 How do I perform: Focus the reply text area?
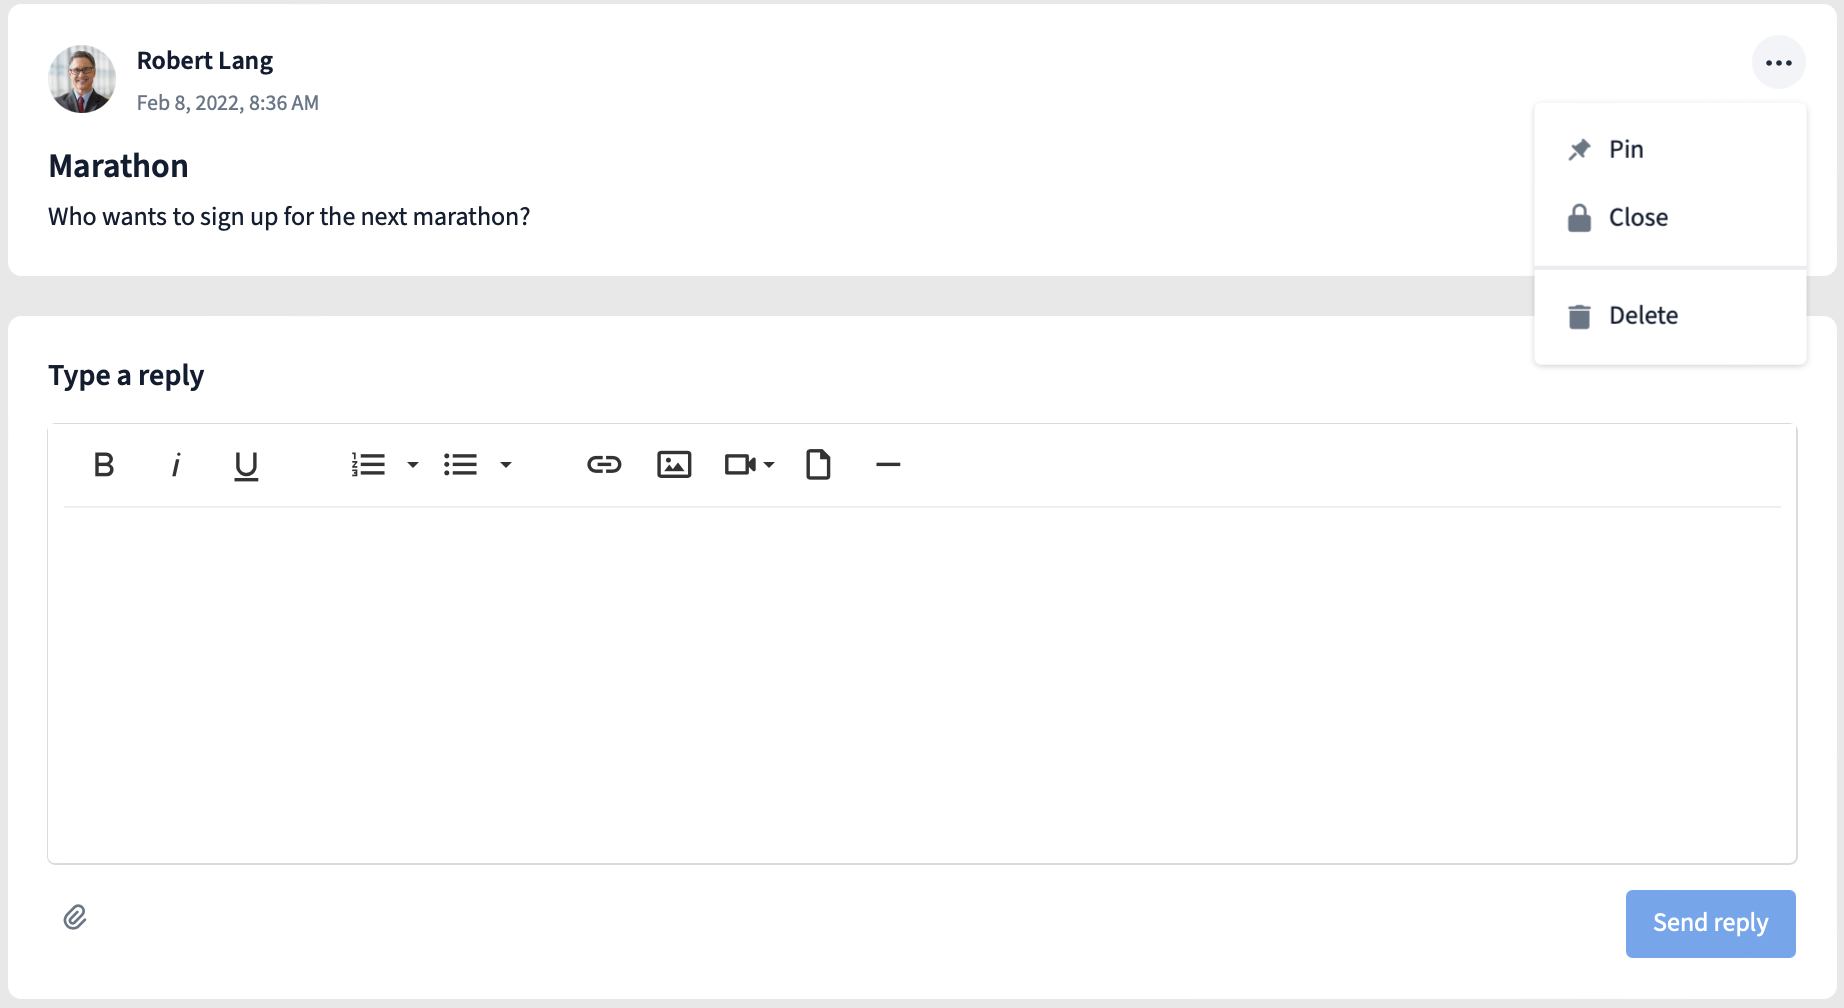(x=922, y=685)
